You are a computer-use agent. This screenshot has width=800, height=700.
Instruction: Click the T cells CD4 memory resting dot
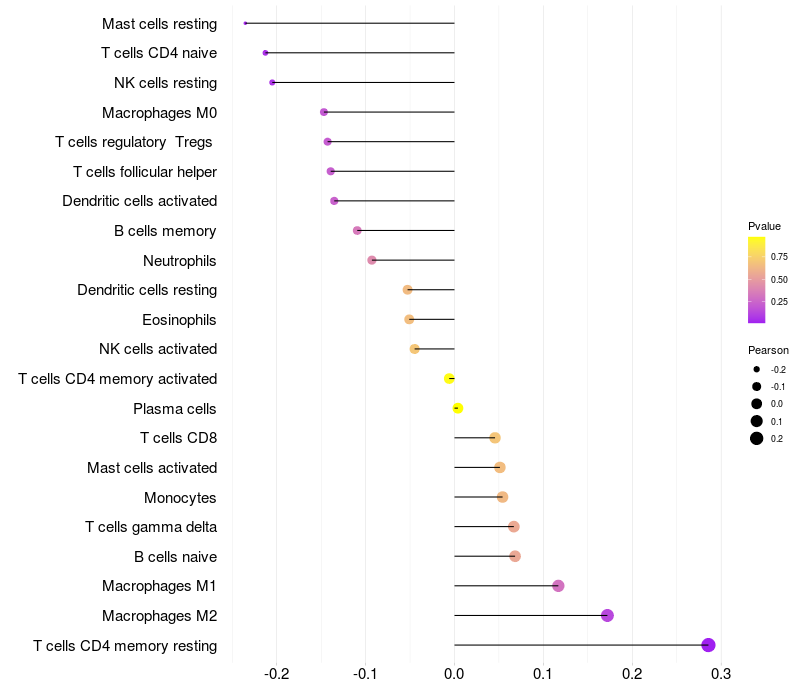point(708,645)
